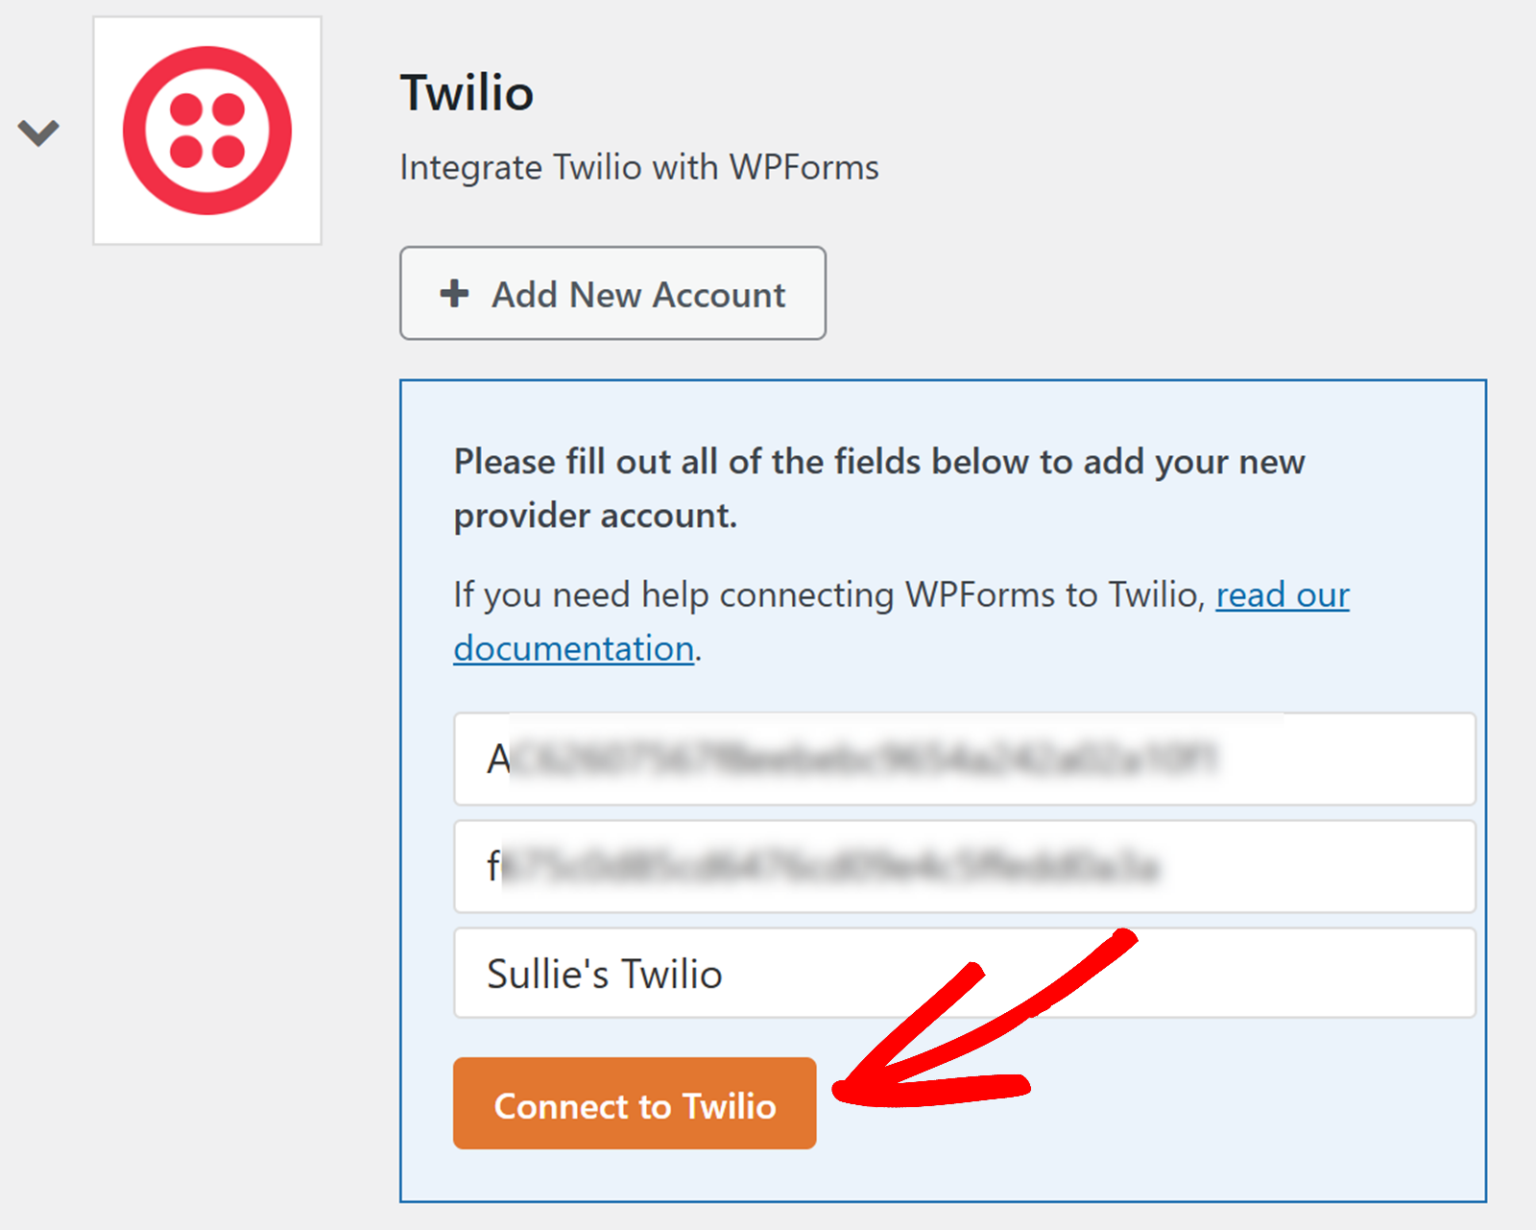Screen dimensions: 1536x1230
Task: Open the read our documentation link
Action: click(x=1281, y=595)
